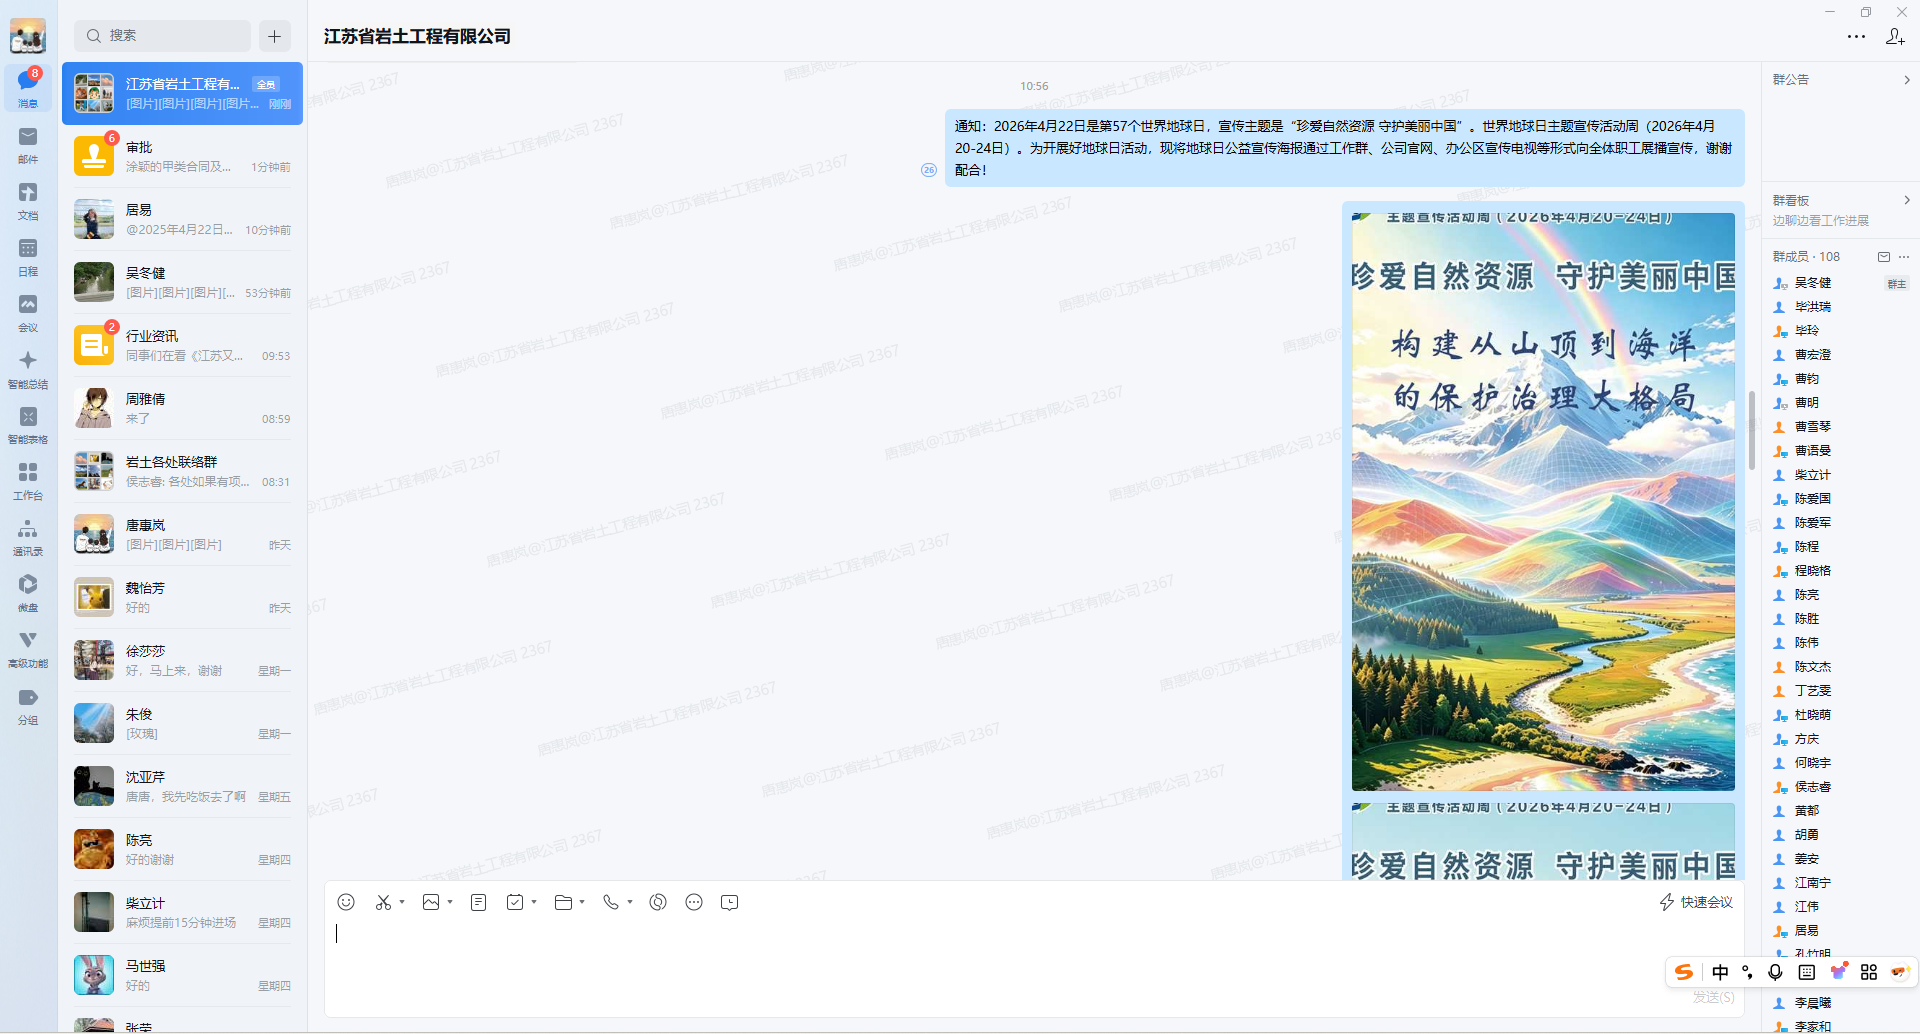Click the 快速会议 quick meeting button

coord(1696,902)
